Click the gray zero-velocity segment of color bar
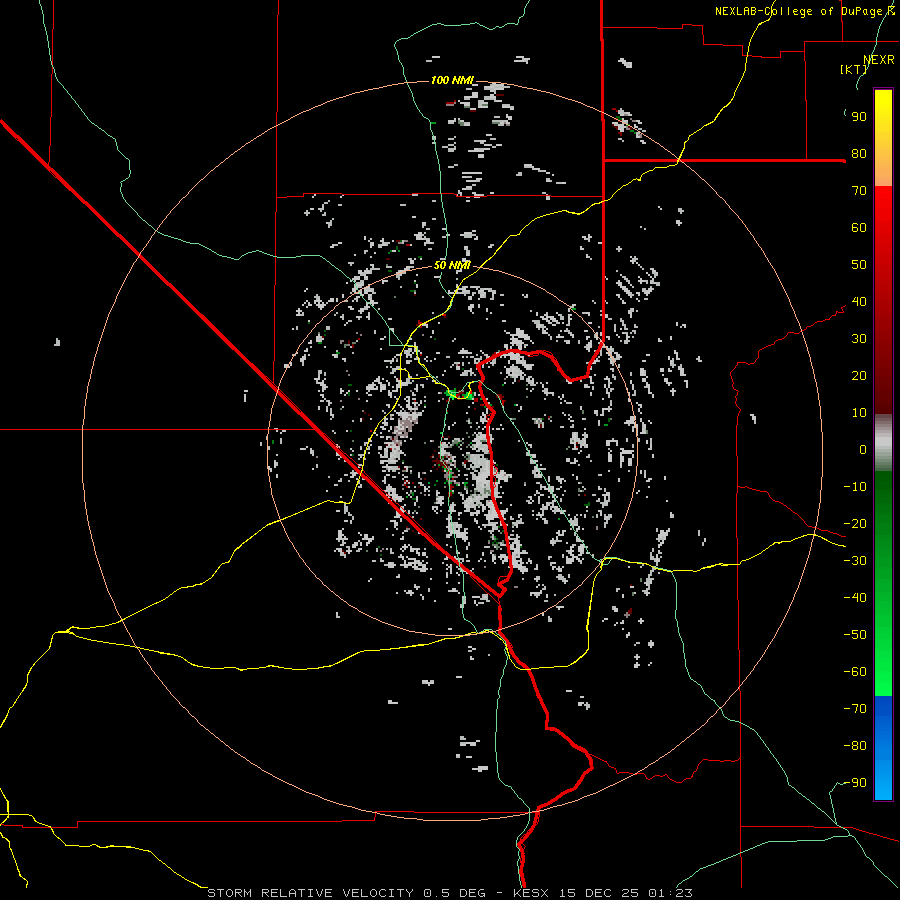 (x=883, y=443)
